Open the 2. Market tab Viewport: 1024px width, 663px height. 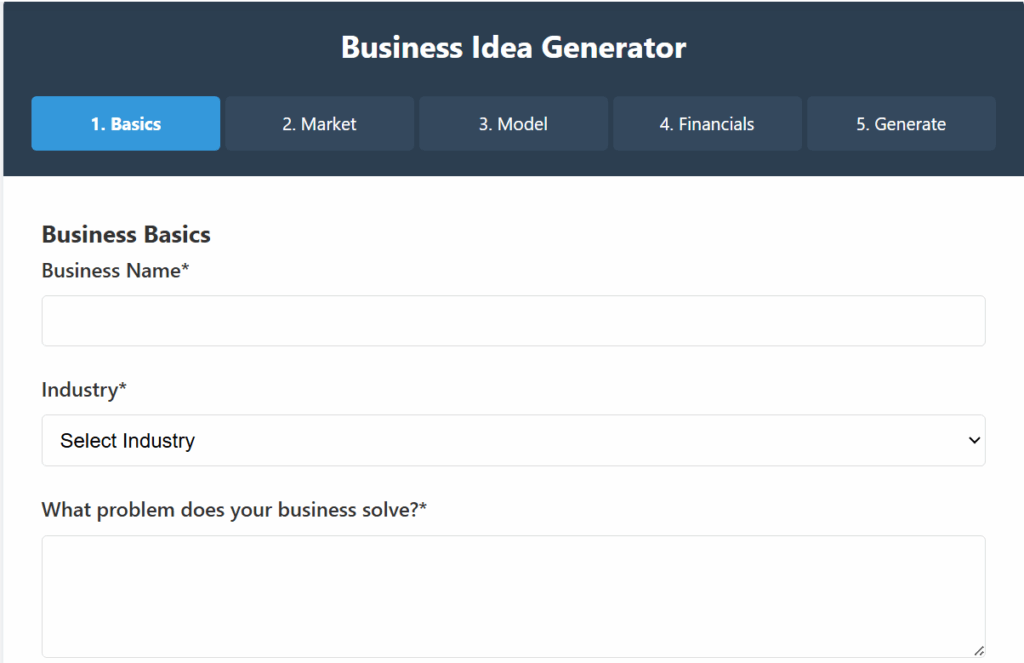click(319, 124)
